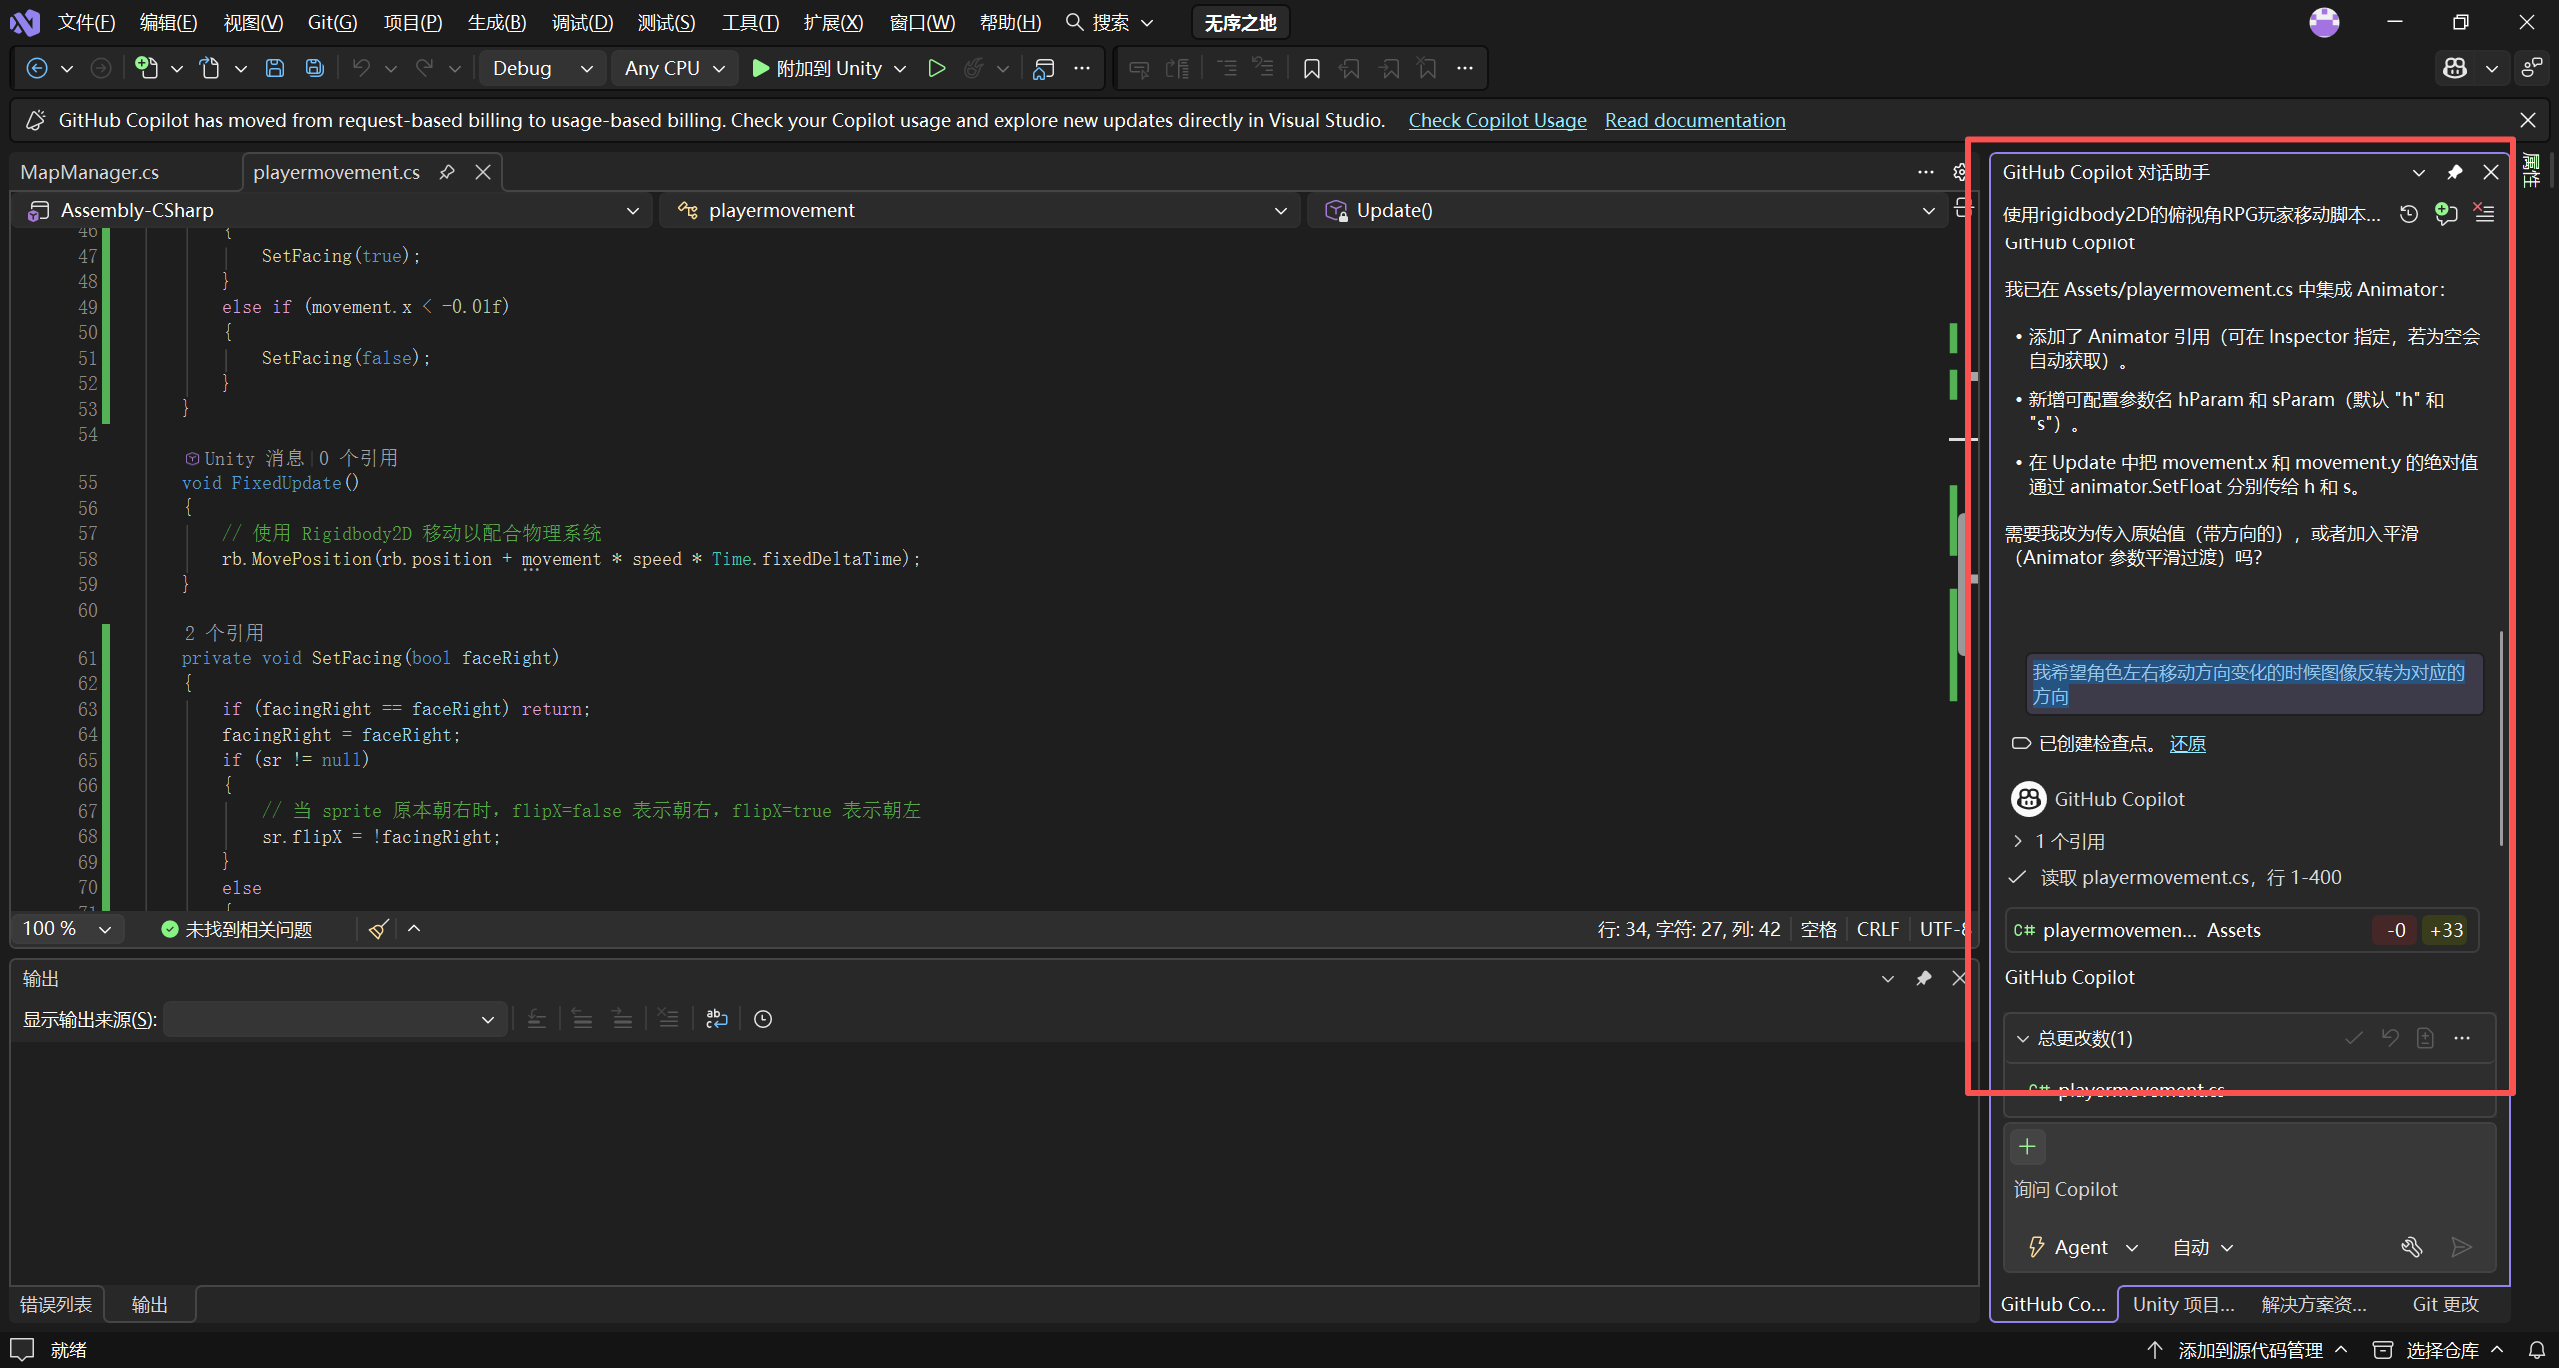Click the 询问 Copilot input field

point(2248,1189)
